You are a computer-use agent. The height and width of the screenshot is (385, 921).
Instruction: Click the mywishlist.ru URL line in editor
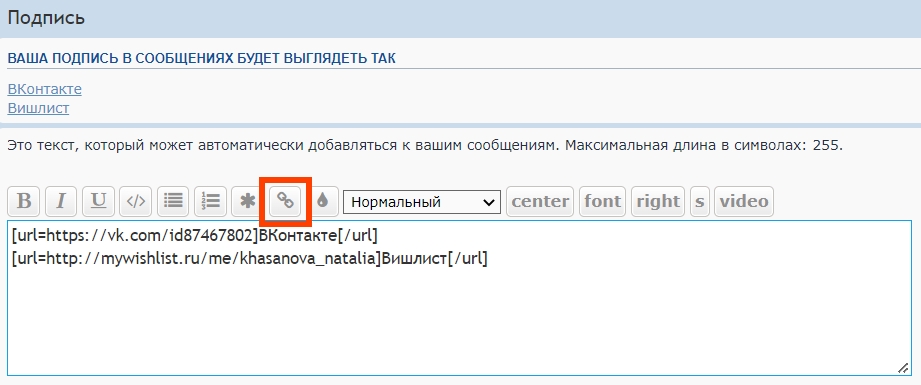tap(250, 259)
